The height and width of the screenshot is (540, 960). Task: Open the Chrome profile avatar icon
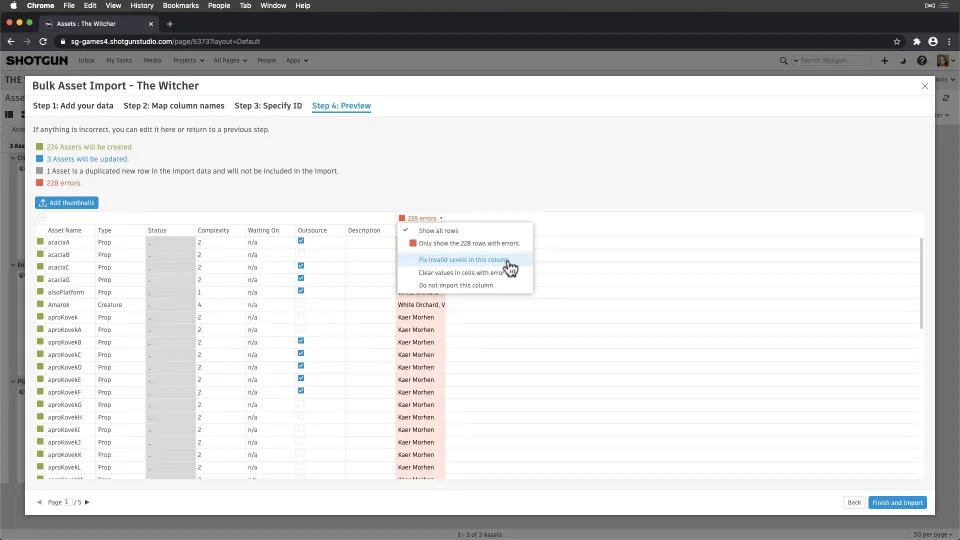(x=933, y=42)
